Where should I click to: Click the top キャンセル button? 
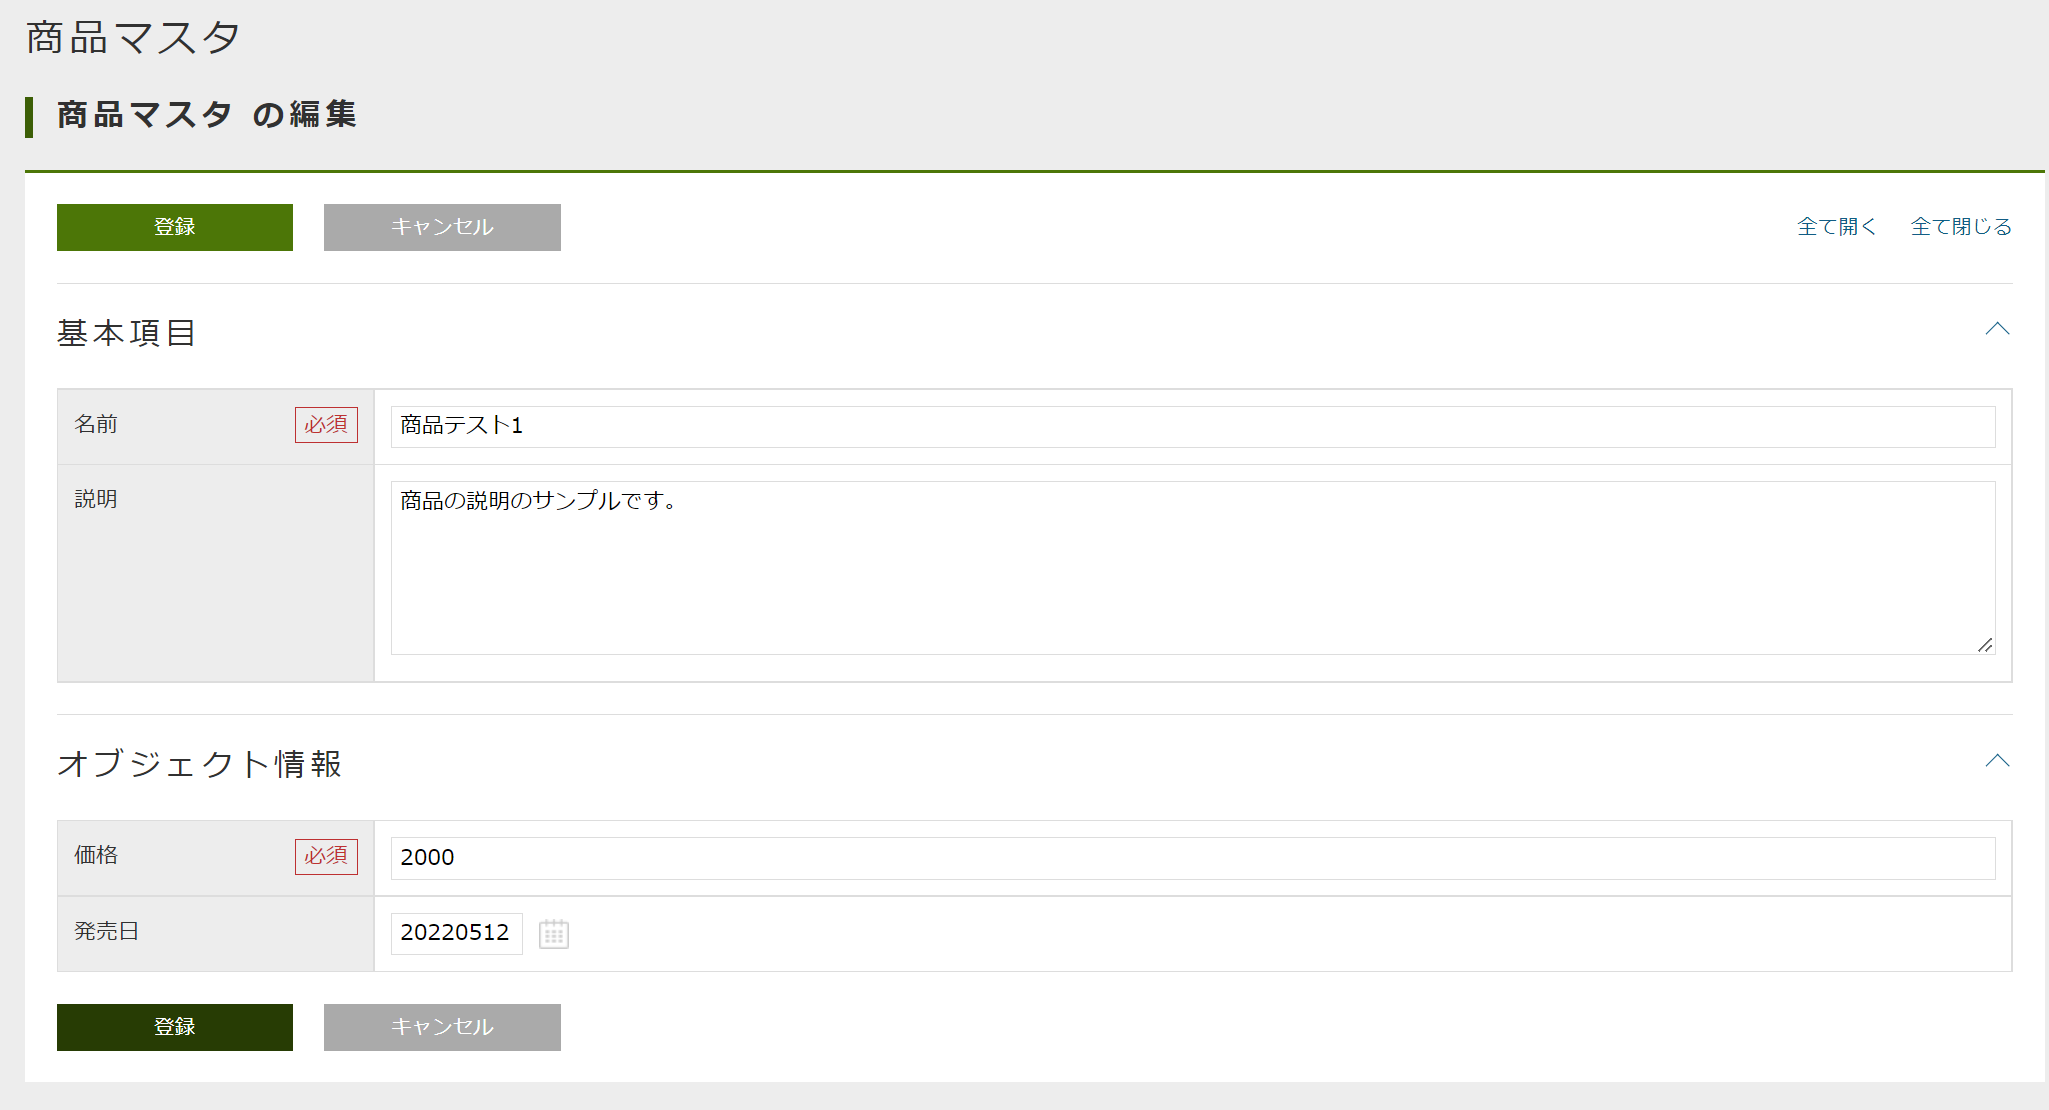pyautogui.click(x=441, y=227)
